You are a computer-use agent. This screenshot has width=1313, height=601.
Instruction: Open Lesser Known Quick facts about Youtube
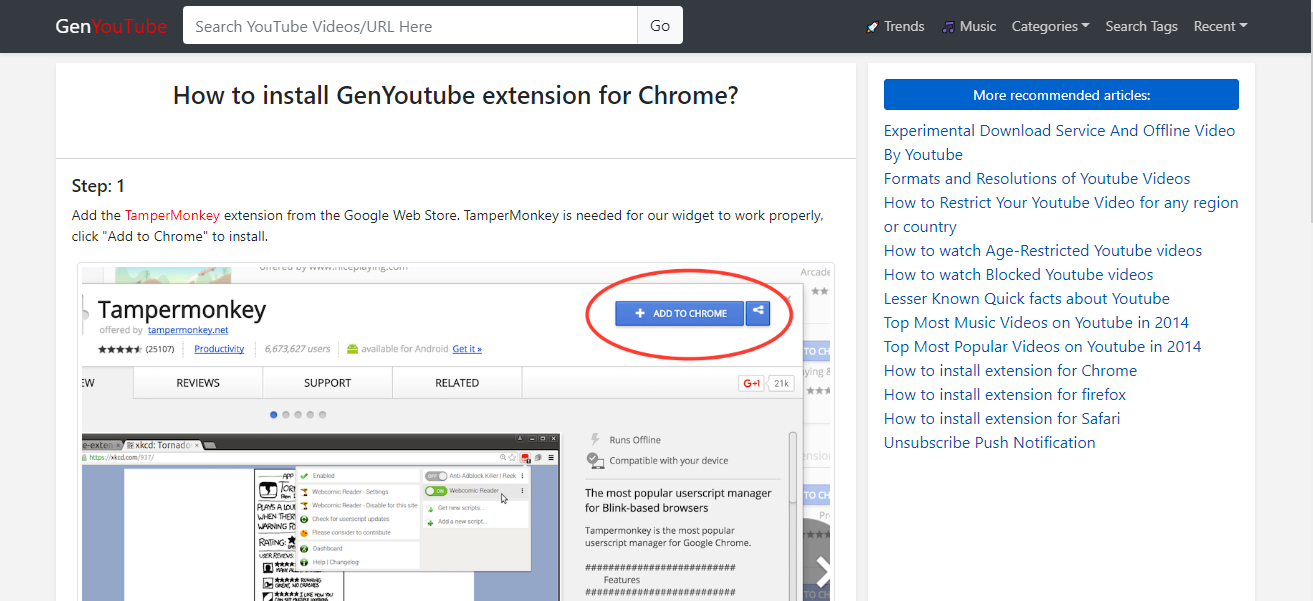point(1027,299)
